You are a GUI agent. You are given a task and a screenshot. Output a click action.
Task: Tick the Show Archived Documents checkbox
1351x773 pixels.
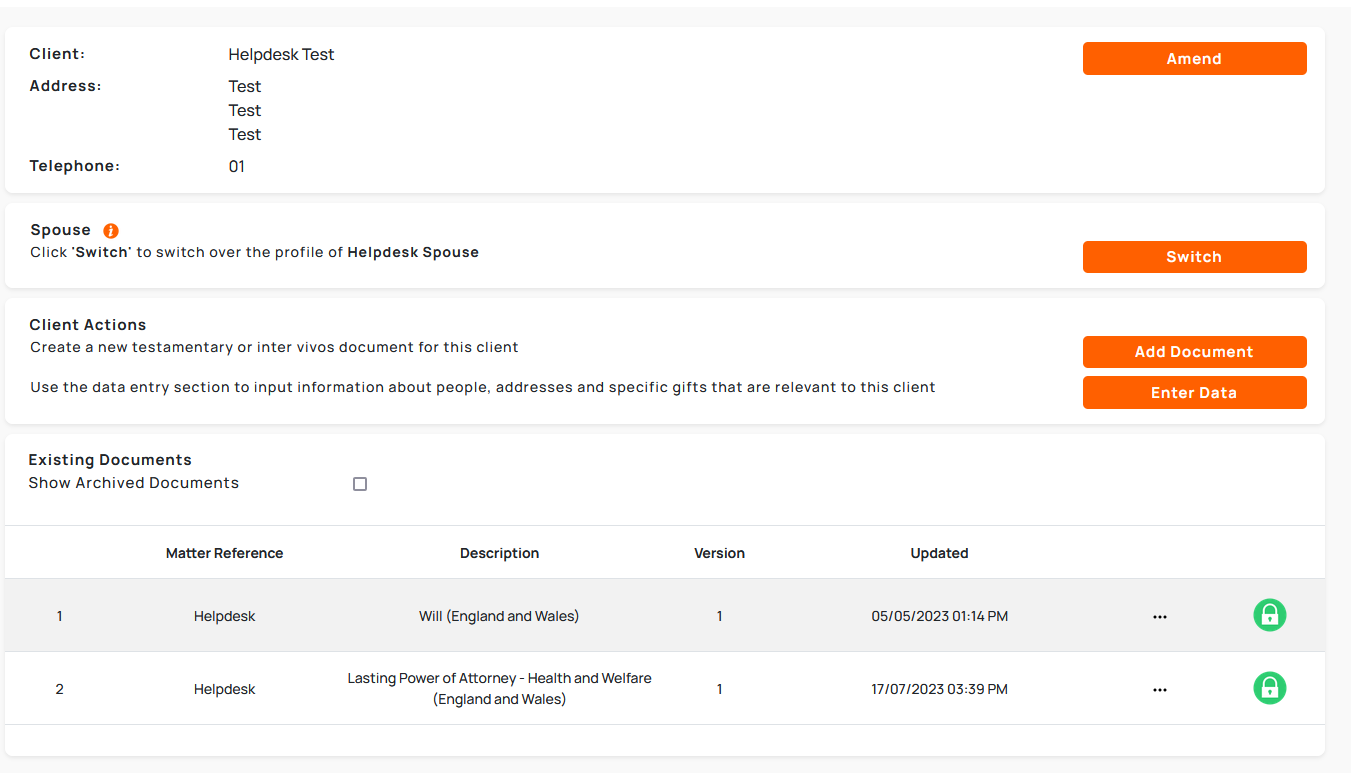click(360, 484)
